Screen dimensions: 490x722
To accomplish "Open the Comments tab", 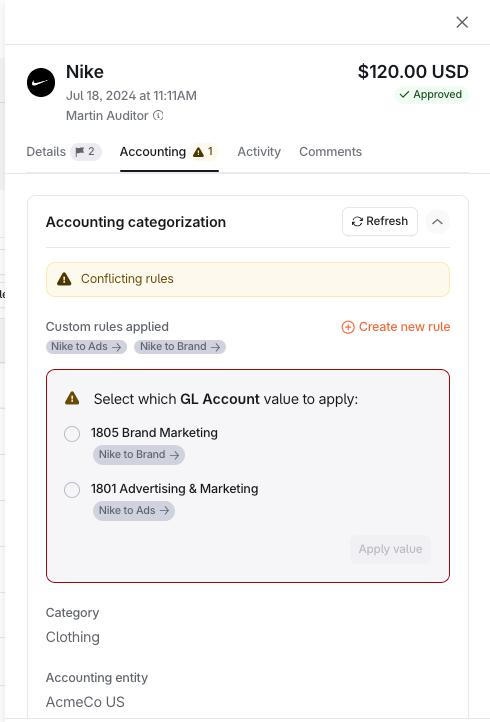I will tap(330, 151).
